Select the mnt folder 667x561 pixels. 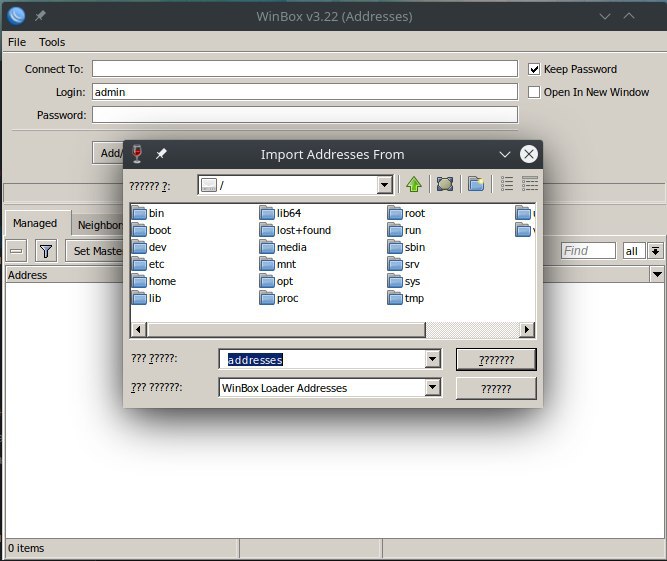coord(278,264)
